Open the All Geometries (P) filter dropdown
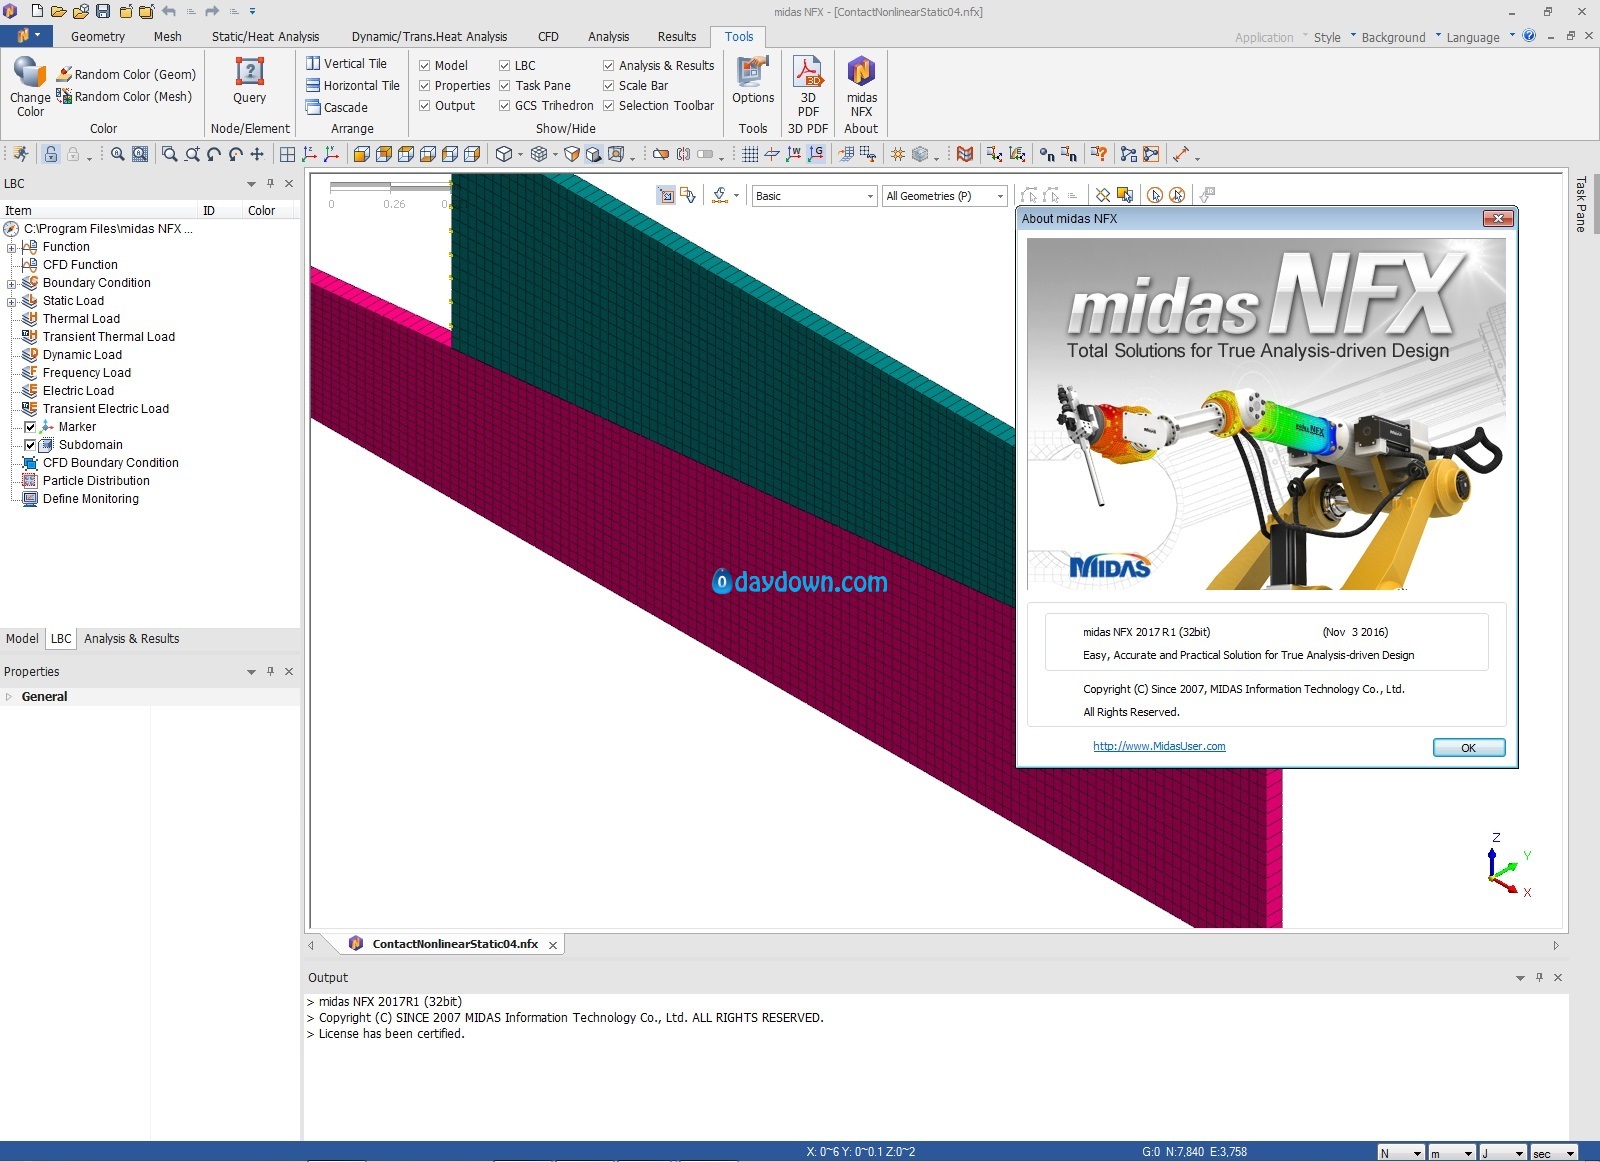 (945, 196)
